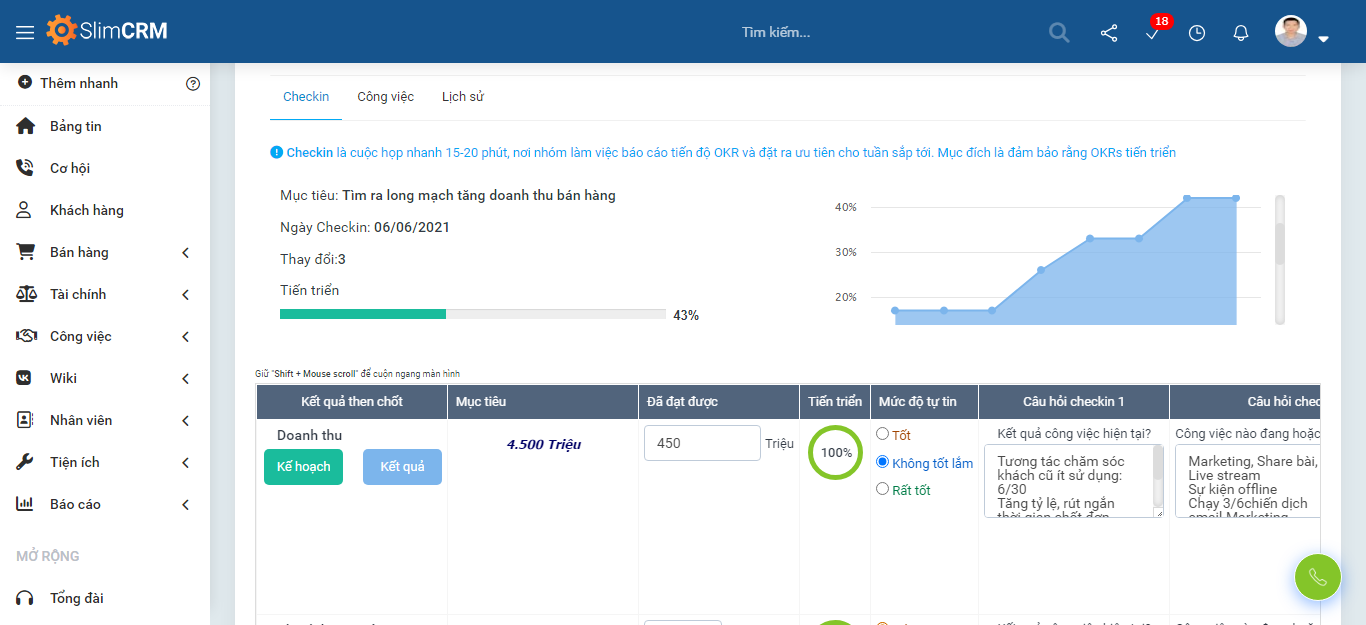1366x625 pixels.
Task: Click the green phone call button
Action: point(1317,577)
